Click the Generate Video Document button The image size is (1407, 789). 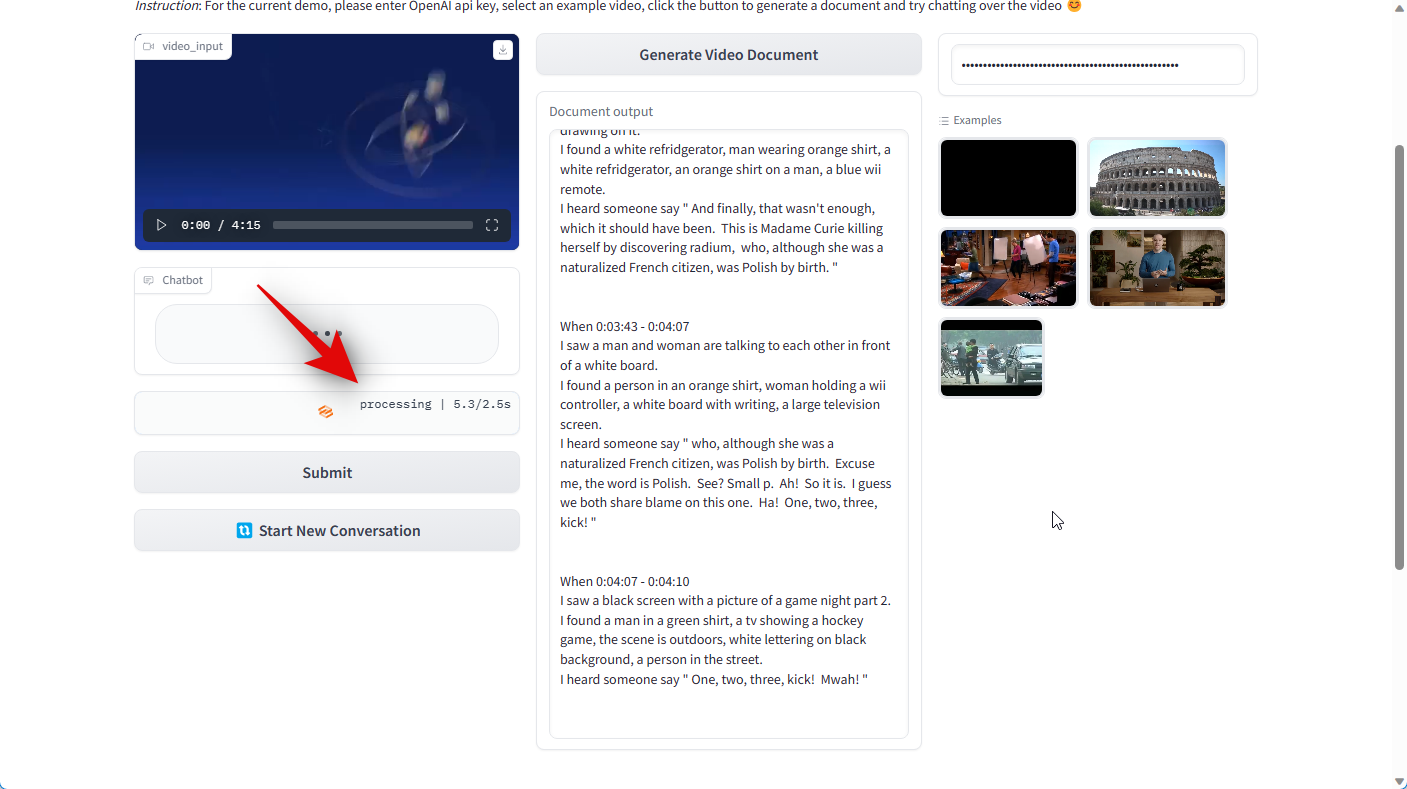(x=729, y=55)
